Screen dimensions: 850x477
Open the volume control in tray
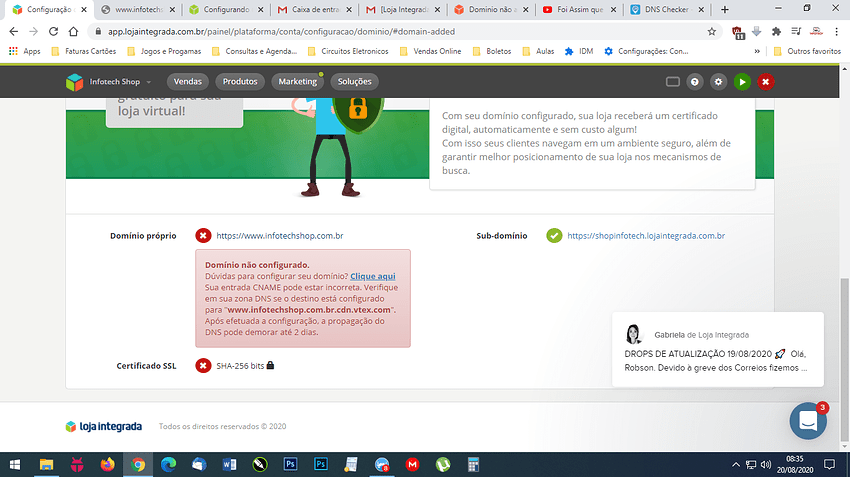coord(765,465)
